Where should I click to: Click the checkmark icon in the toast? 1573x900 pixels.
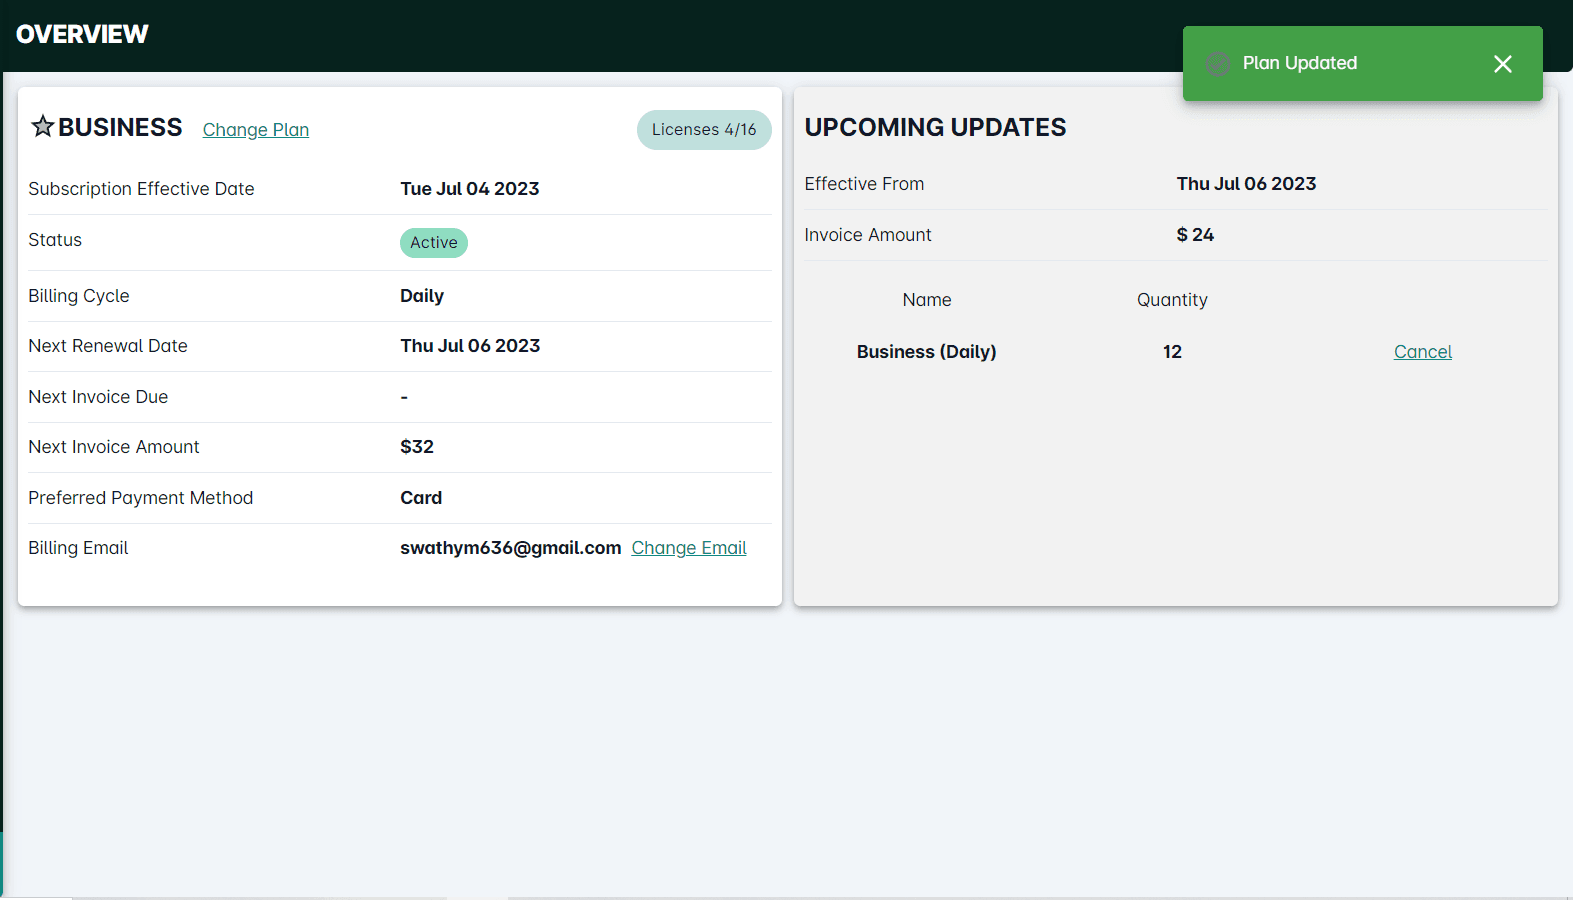[1217, 64]
